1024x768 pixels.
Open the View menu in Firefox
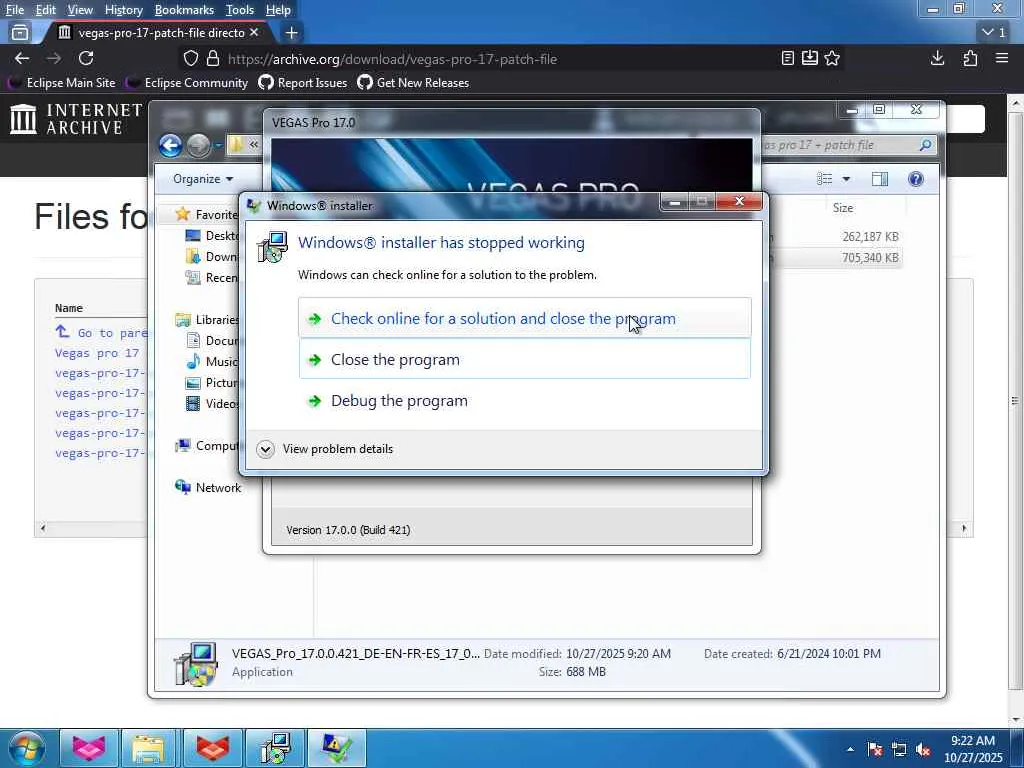click(80, 10)
